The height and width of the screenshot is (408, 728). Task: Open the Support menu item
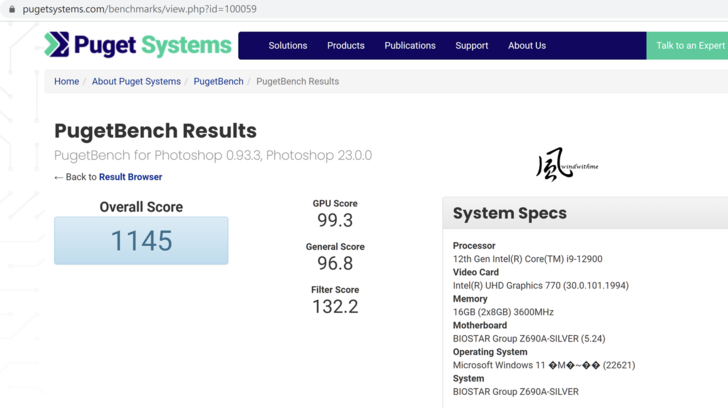pyautogui.click(x=472, y=46)
